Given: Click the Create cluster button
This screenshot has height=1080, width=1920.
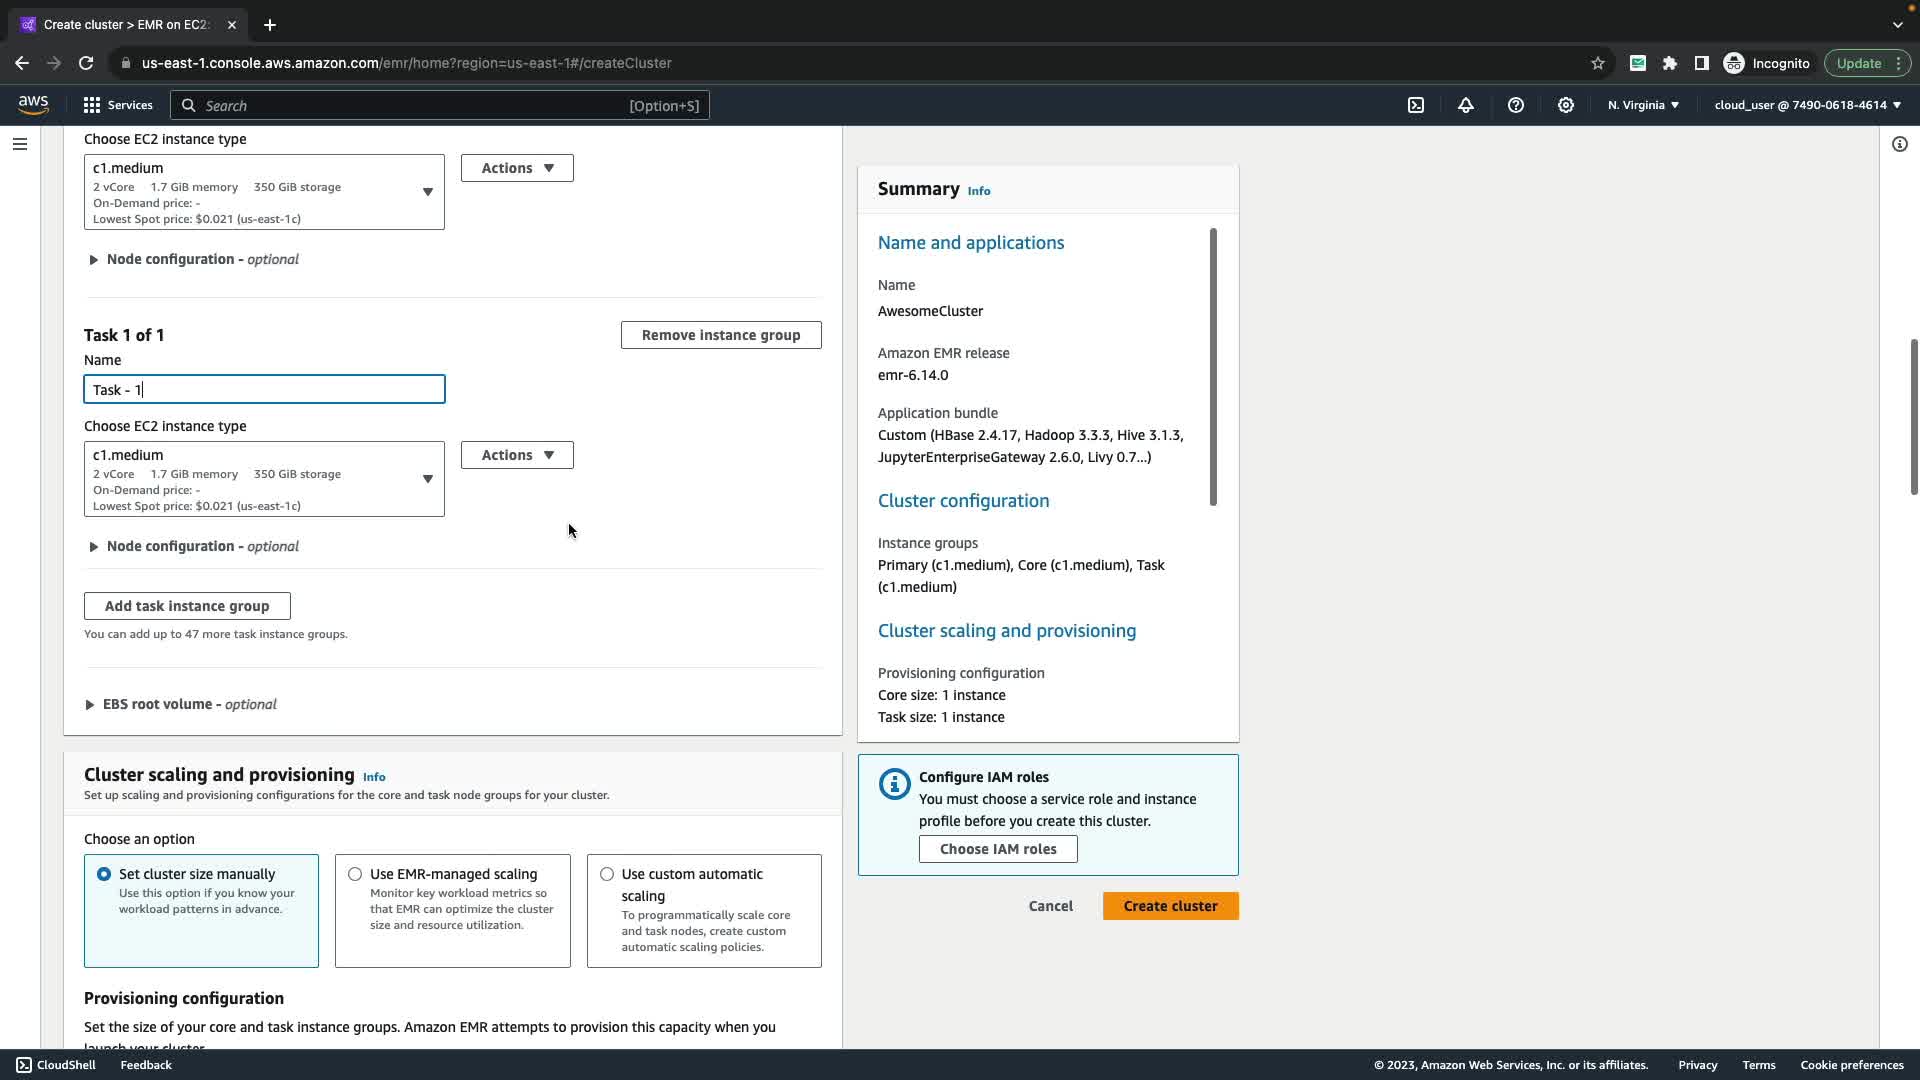Looking at the screenshot, I should (x=1170, y=906).
